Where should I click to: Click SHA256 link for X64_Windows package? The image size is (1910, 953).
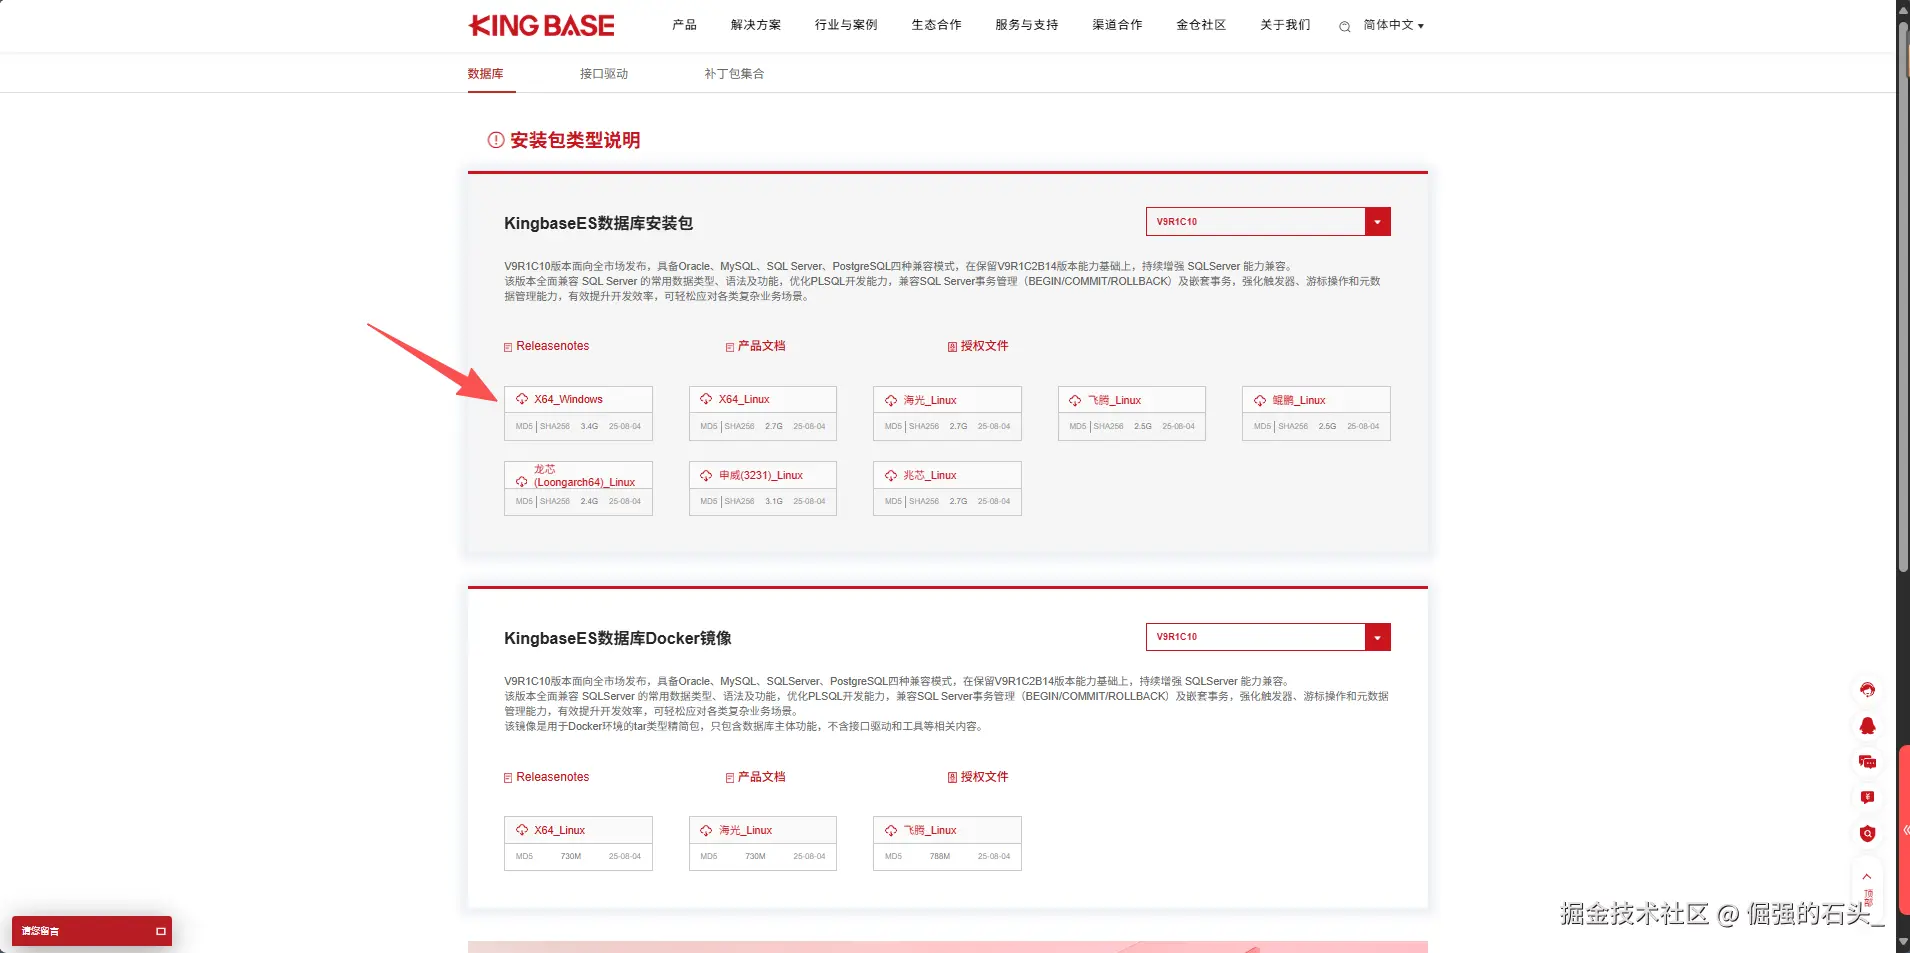pos(555,427)
